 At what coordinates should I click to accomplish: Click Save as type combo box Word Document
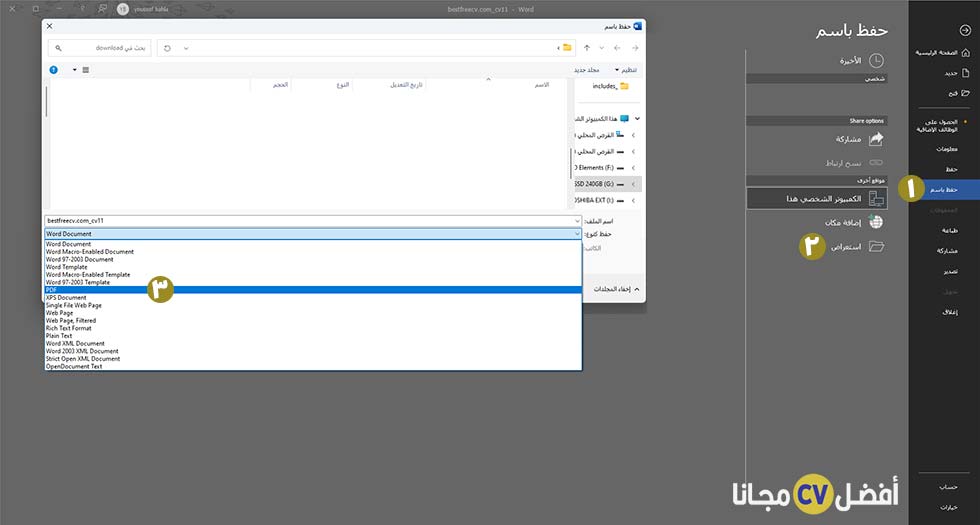point(313,234)
